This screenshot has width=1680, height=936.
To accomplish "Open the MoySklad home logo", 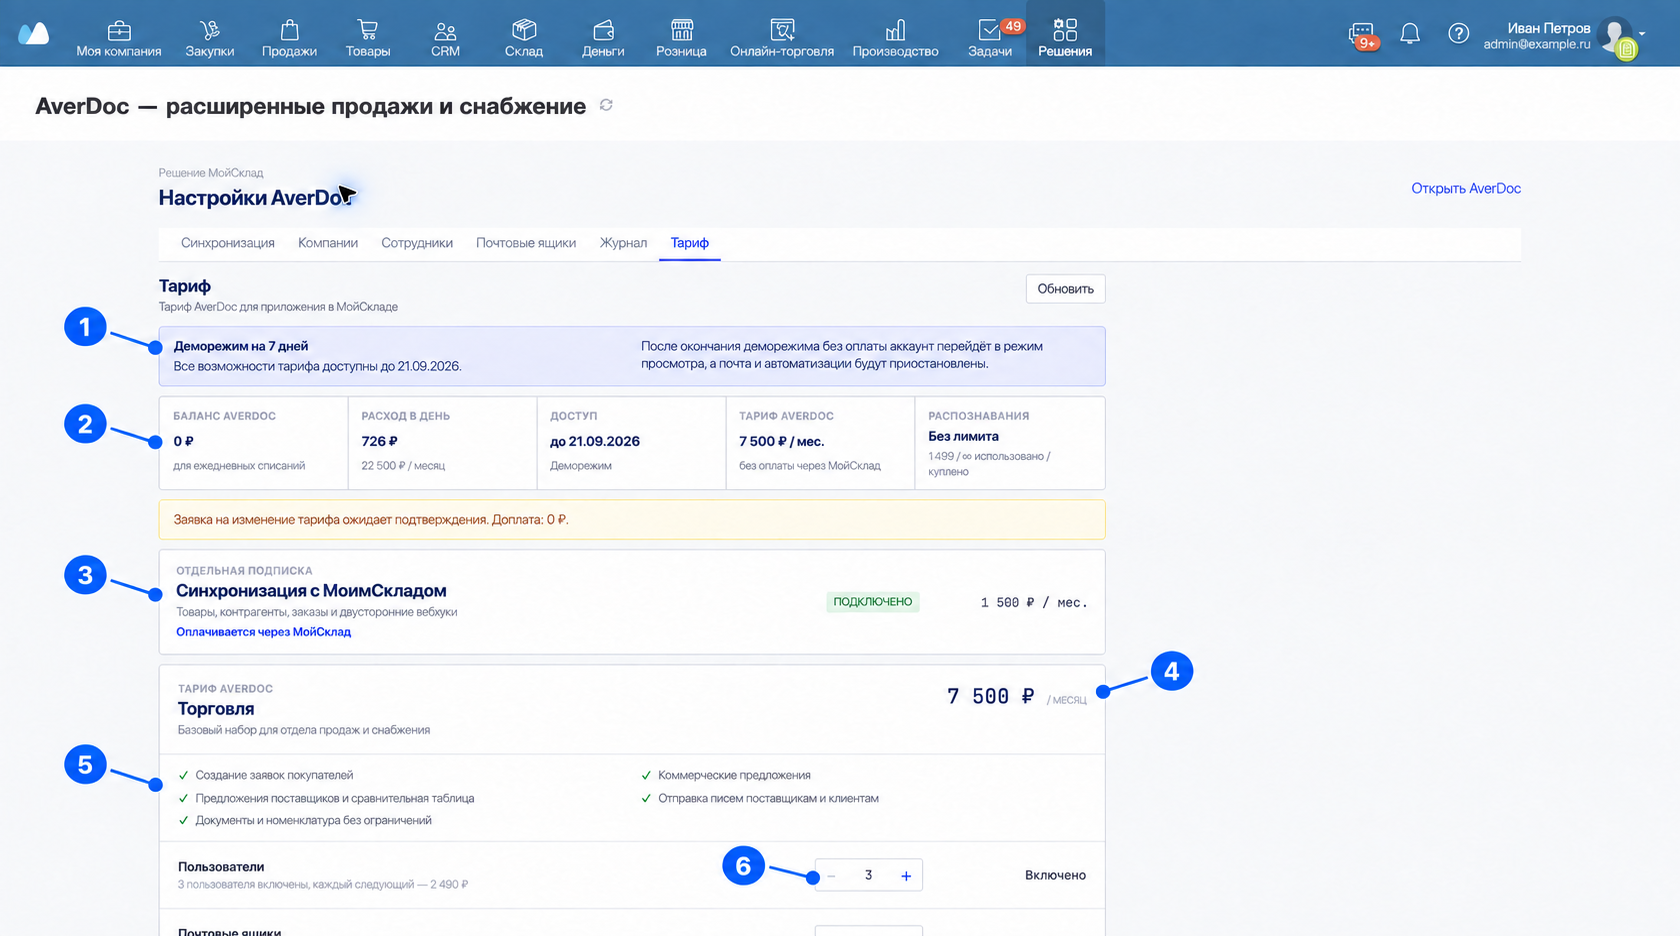I will 33,34.
